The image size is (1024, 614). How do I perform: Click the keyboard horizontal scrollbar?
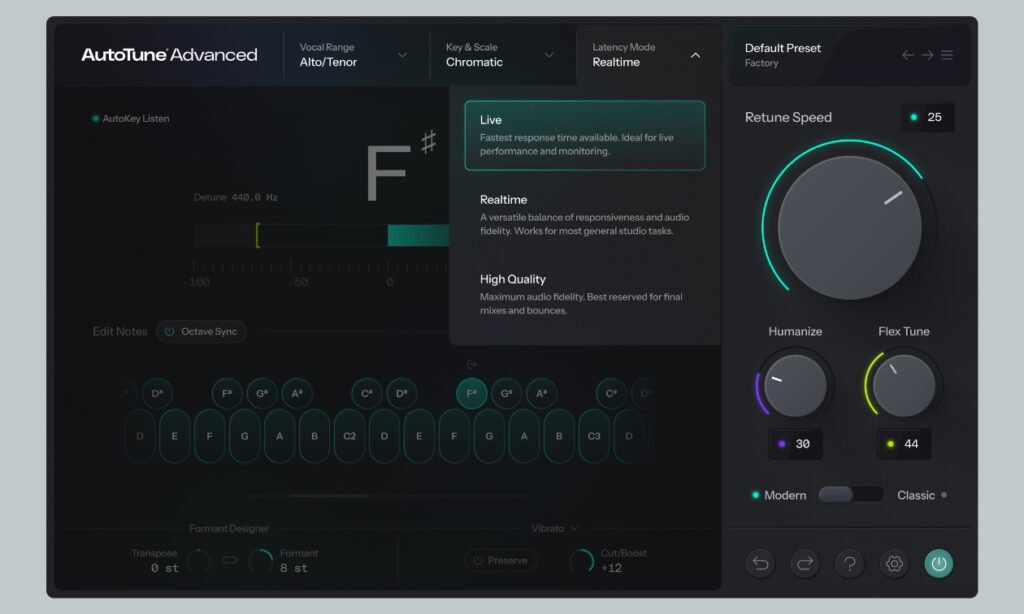(329, 496)
